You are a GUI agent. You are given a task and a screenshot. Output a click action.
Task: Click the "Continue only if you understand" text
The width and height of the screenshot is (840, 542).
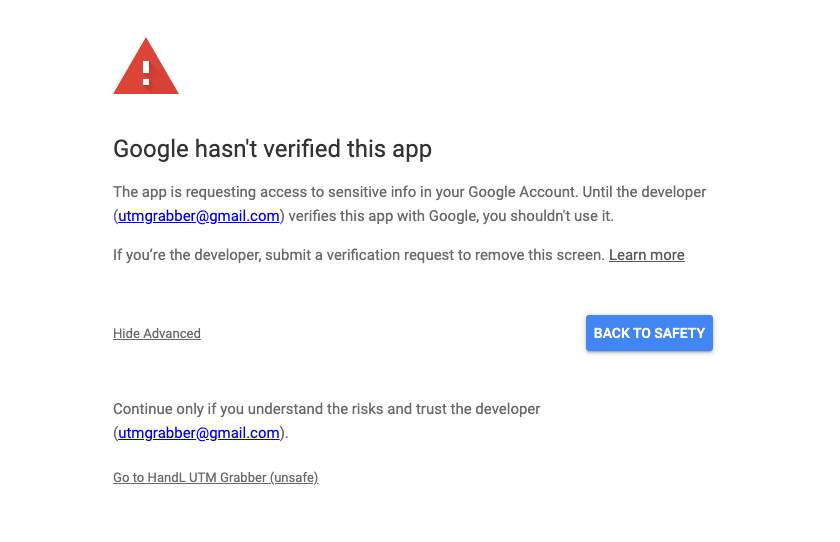tap(228, 409)
